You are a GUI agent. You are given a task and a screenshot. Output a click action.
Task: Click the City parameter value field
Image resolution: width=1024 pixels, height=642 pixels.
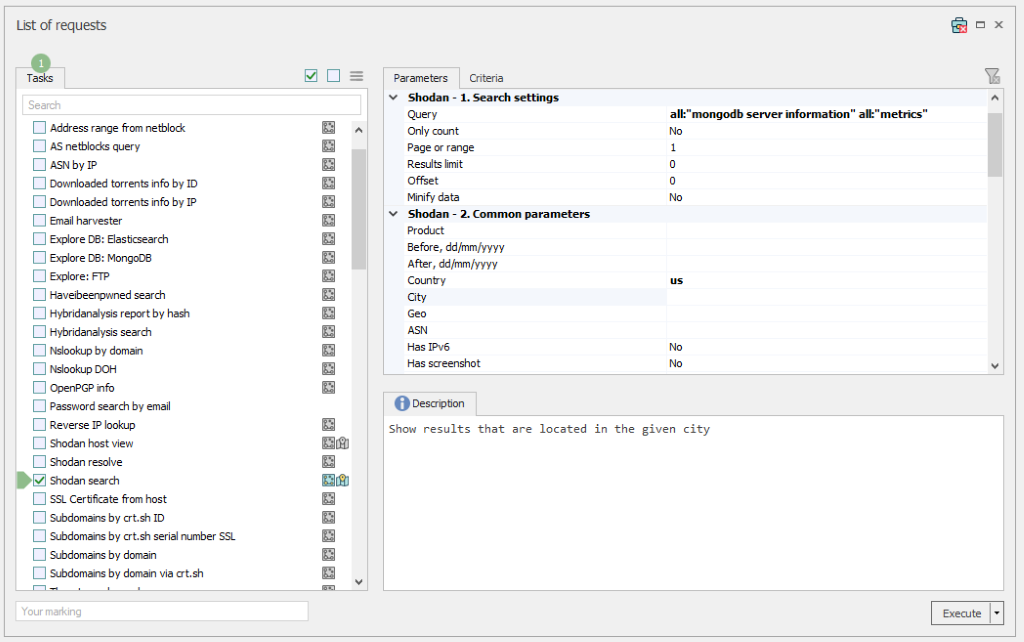(x=827, y=297)
